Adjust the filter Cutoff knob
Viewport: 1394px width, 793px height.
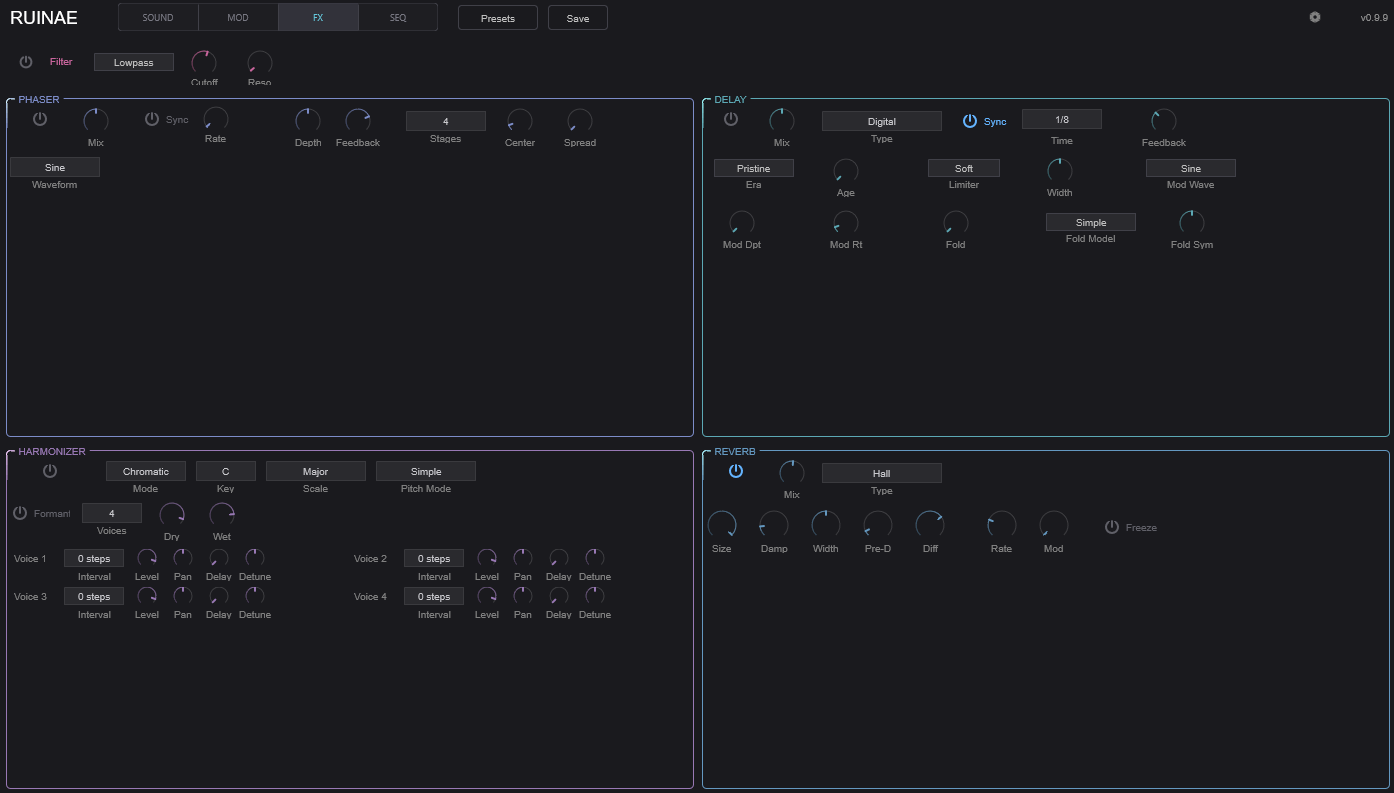[204, 62]
